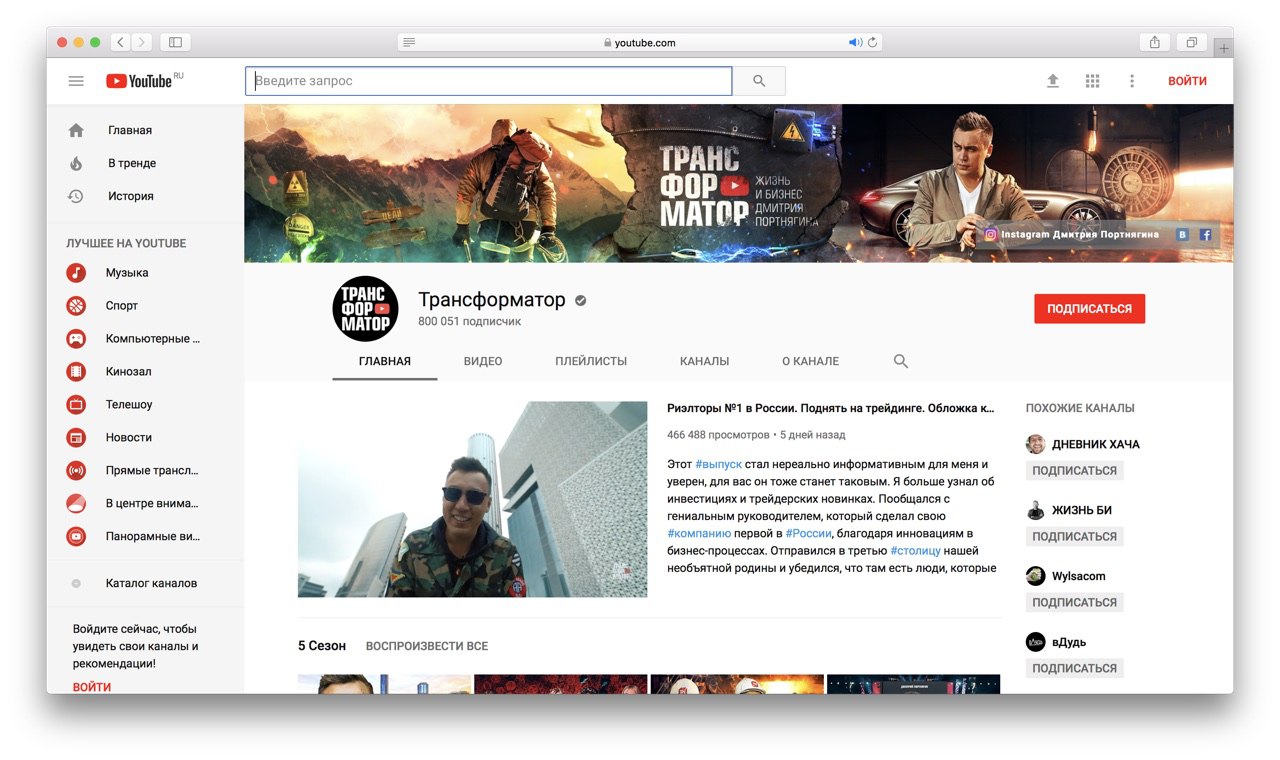Click the Спорт basketball icon

click(76, 306)
